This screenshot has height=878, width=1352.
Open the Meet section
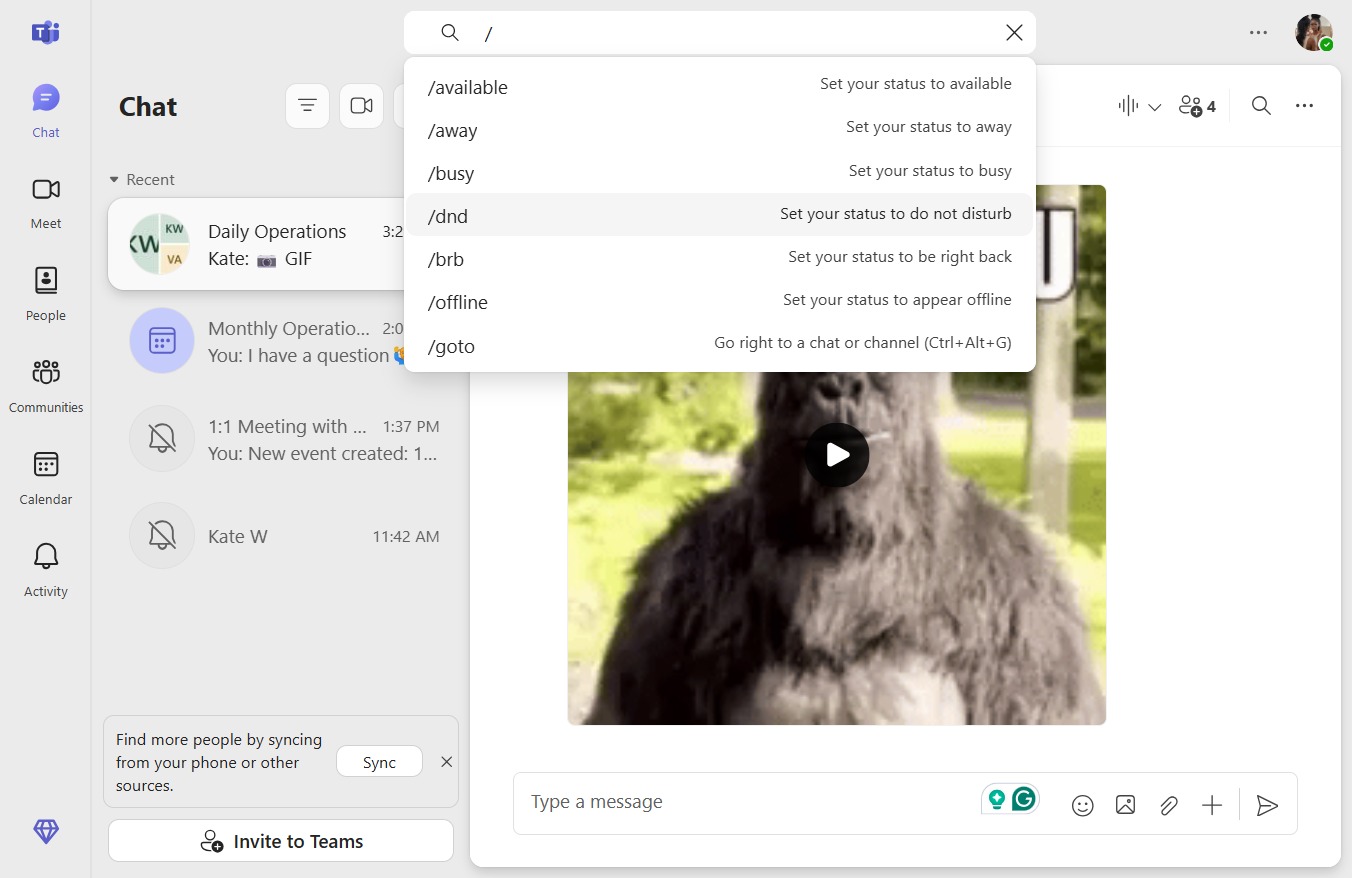46,202
